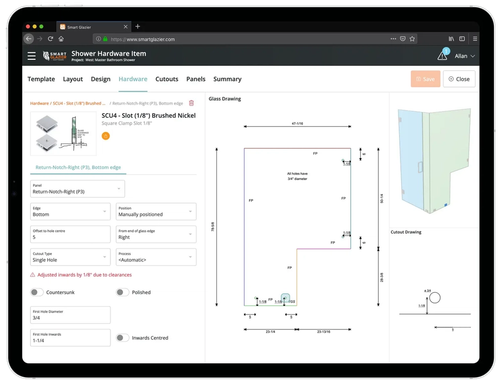Click the pocket shield icon in address bar
The height and width of the screenshot is (380, 500).
(x=403, y=39)
